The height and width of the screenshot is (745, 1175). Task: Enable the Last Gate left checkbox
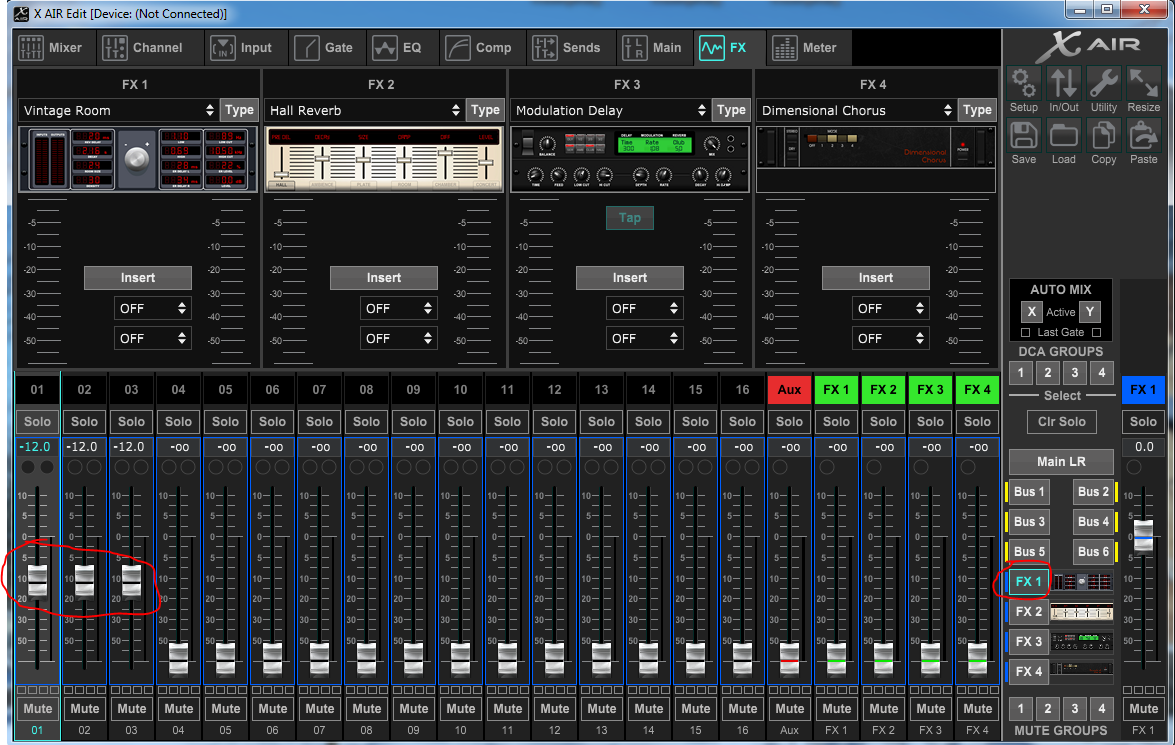1026,332
